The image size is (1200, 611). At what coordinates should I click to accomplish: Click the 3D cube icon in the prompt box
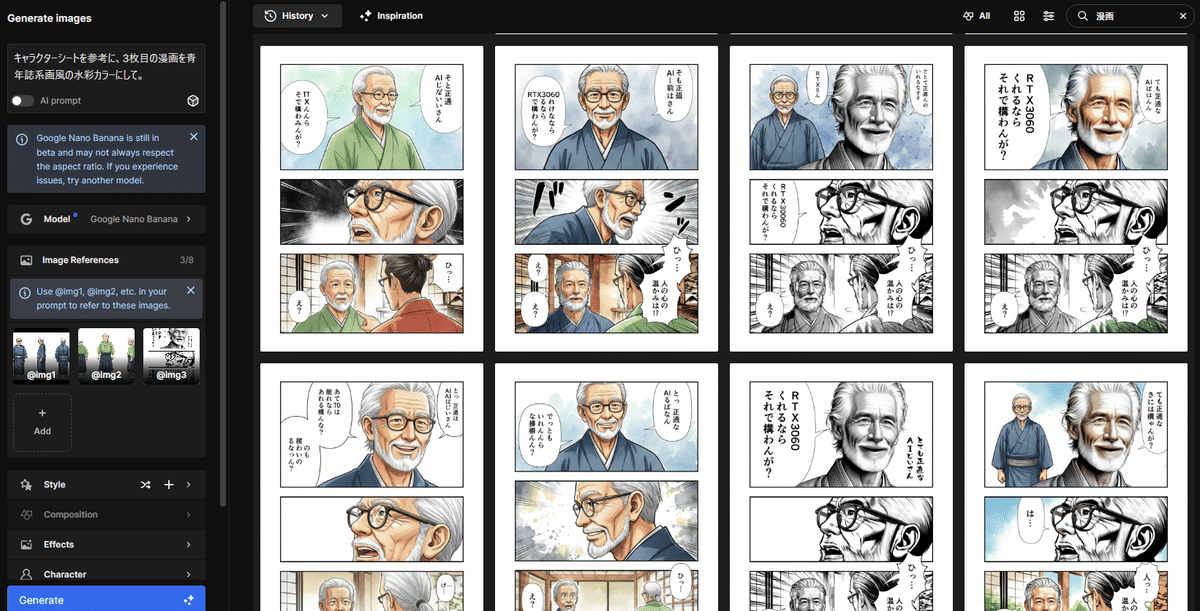pyautogui.click(x=192, y=100)
